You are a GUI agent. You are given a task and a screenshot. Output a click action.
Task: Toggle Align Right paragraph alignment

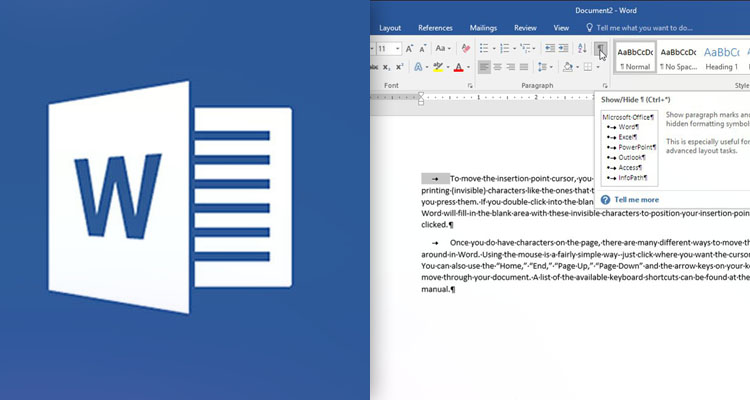coord(511,67)
